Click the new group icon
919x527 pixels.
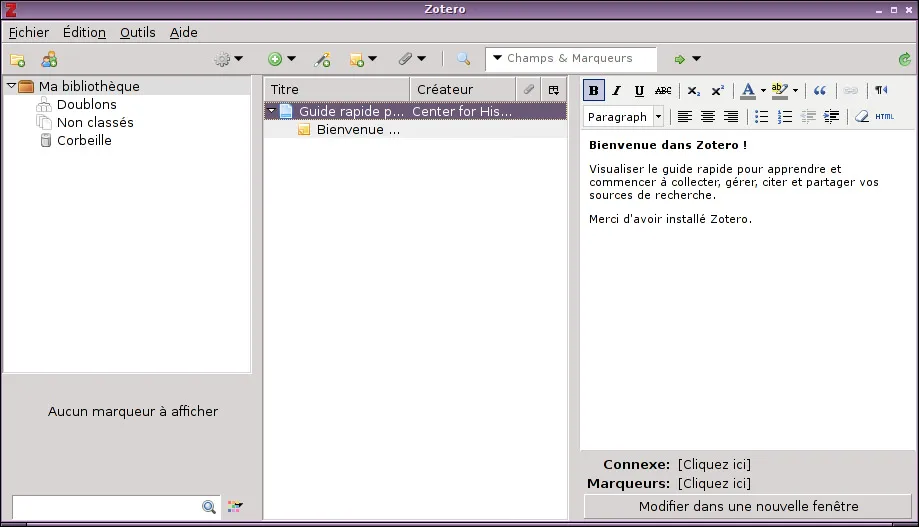click(x=49, y=60)
